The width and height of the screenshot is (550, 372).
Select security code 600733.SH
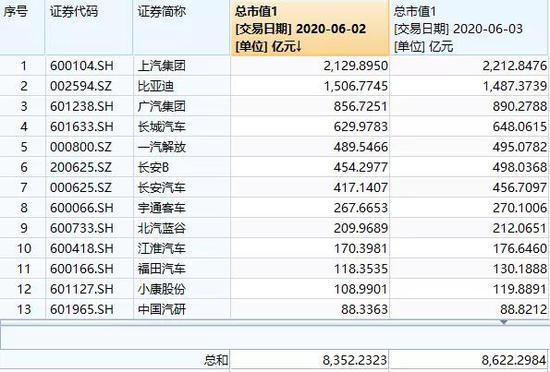82,228
